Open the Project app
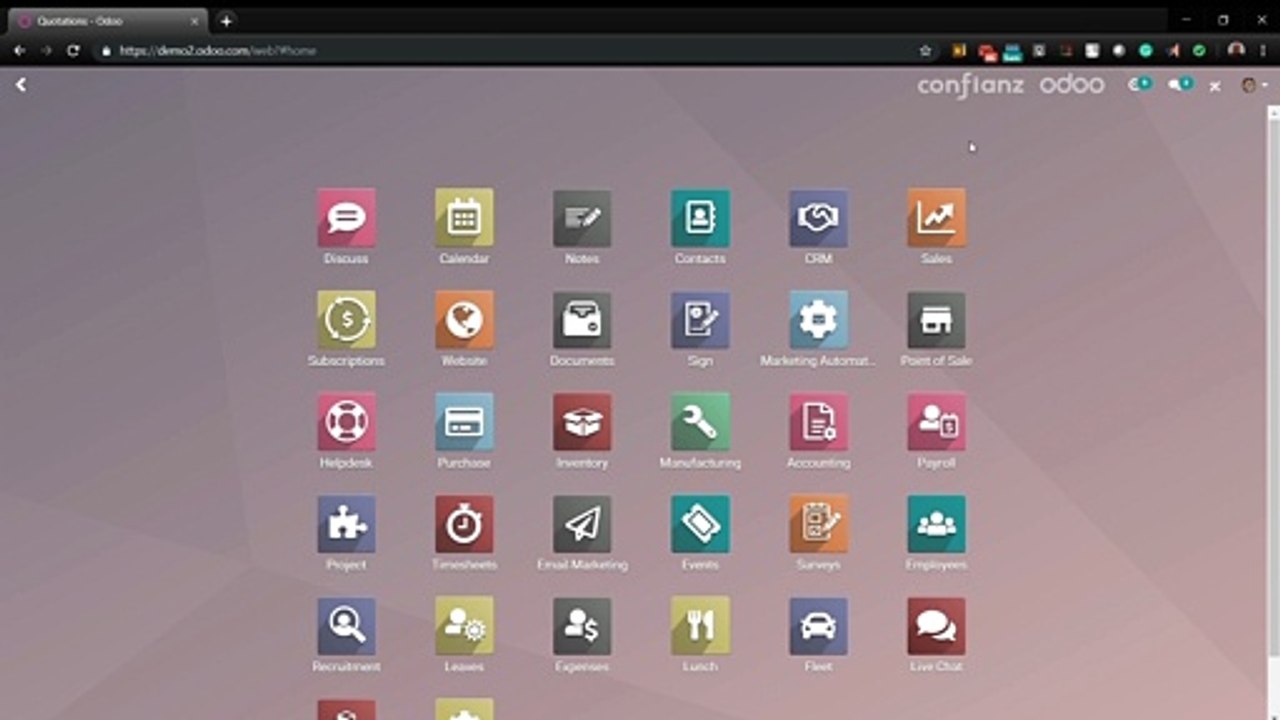 pos(346,524)
